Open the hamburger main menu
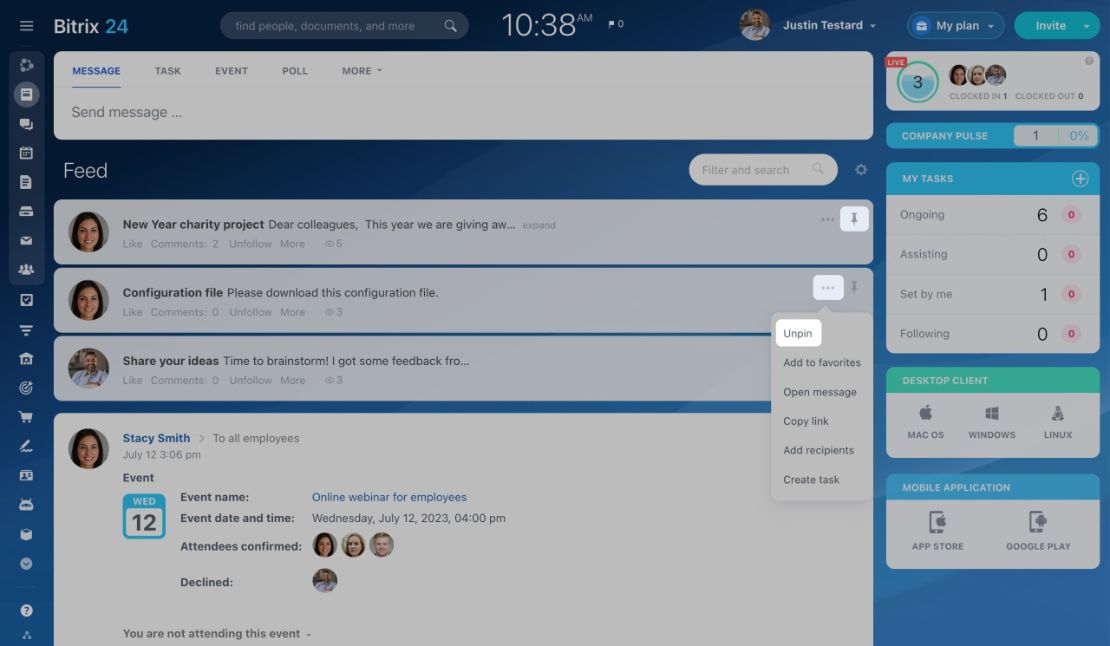 coord(26,26)
